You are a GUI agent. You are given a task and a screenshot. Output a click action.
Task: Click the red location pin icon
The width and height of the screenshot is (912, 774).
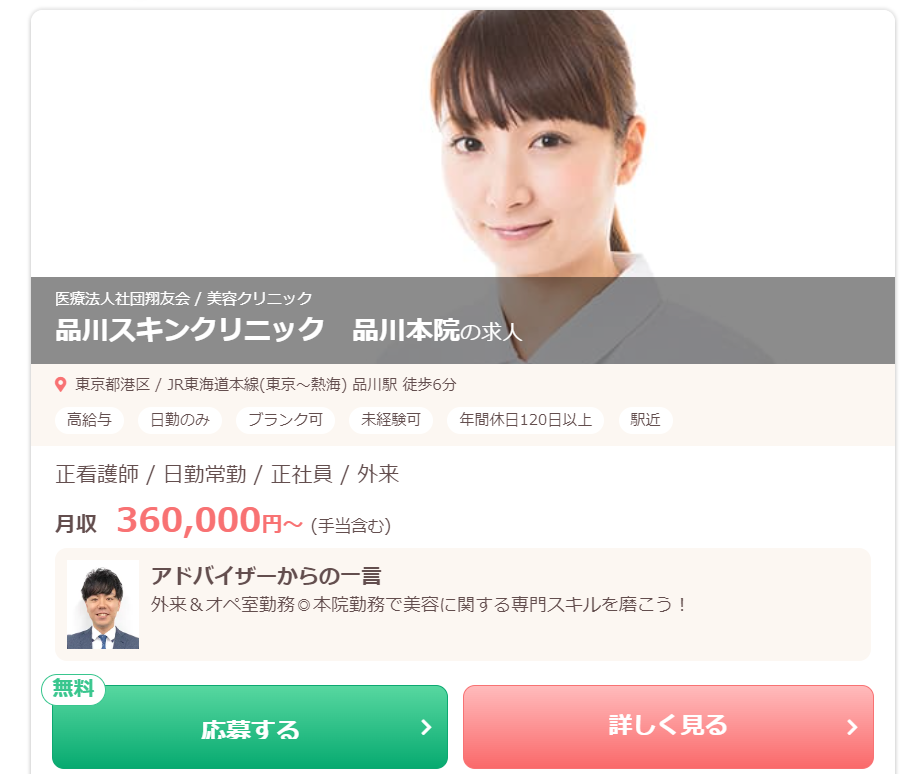(x=60, y=384)
